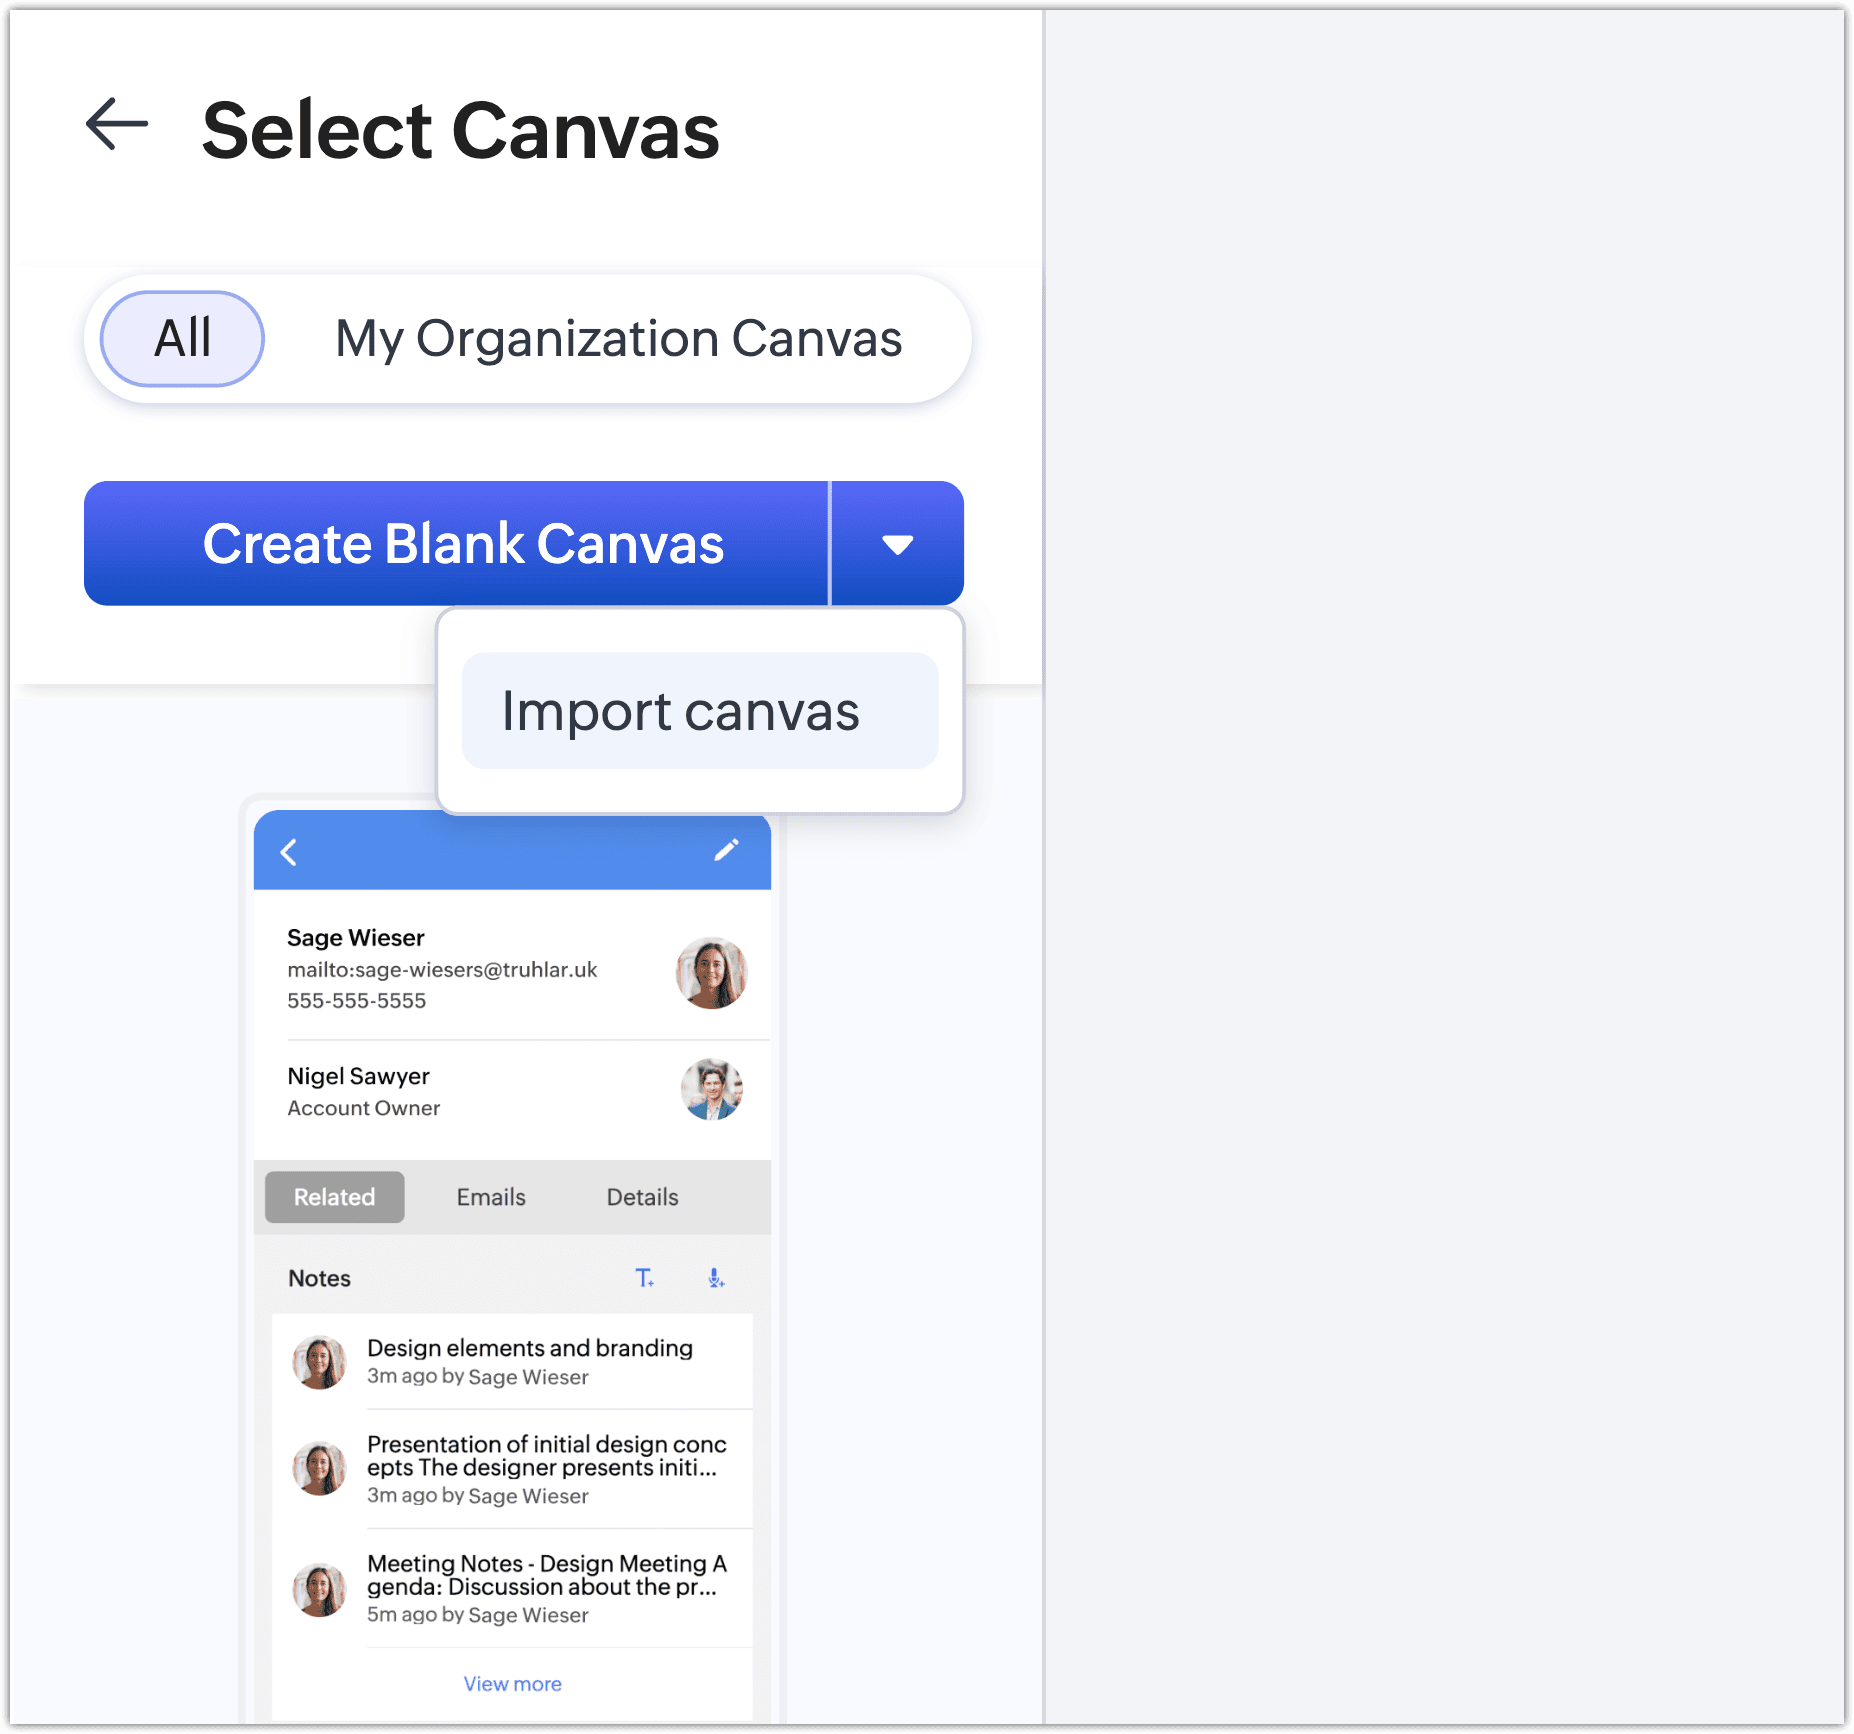Screen dimensions: 1854x1734
Task: Click the voice note microphone icon
Action: pyautogui.click(x=716, y=1278)
